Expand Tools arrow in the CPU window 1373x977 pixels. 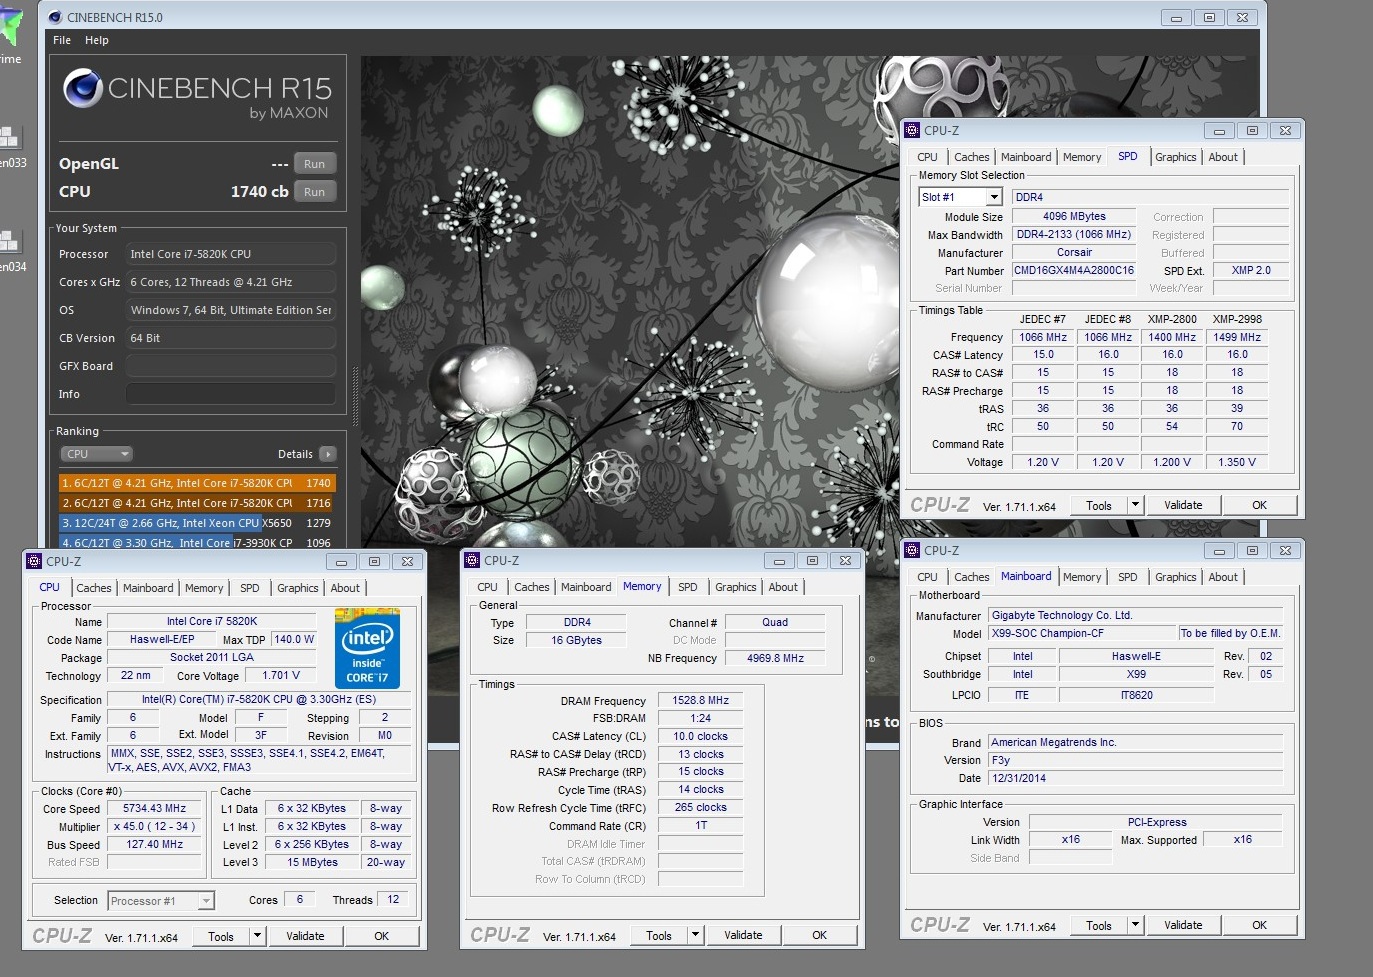(257, 936)
